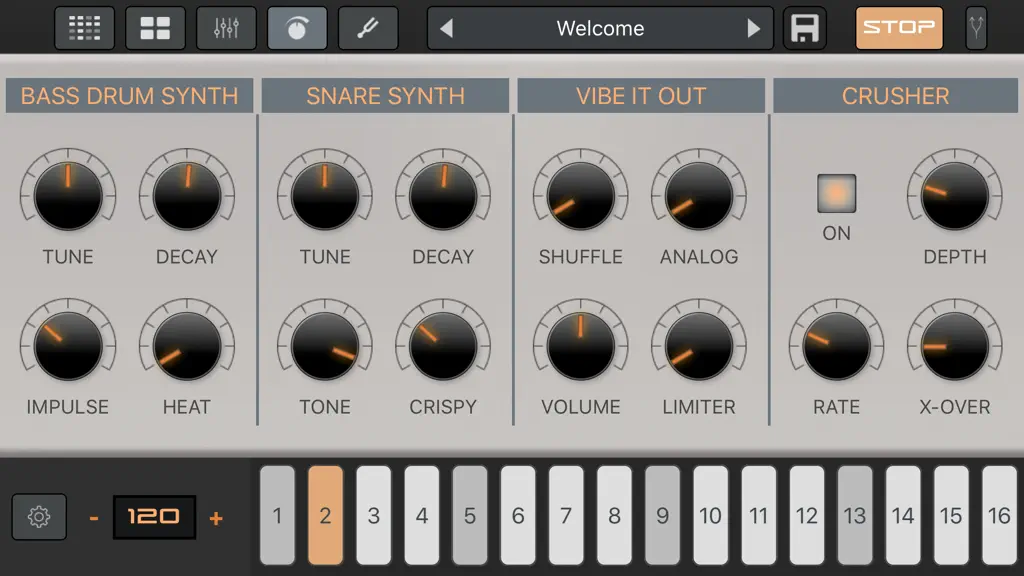The height and width of the screenshot is (576, 1024).
Task: Go to previous preset with left arrow
Action: pyautogui.click(x=447, y=28)
